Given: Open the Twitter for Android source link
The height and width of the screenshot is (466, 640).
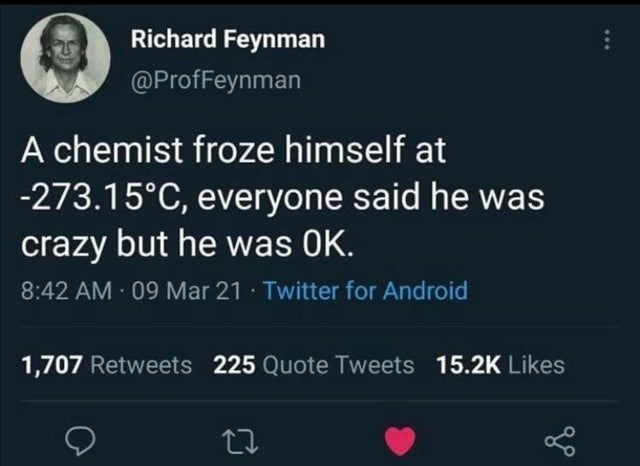Looking at the screenshot, I should 366,291.
